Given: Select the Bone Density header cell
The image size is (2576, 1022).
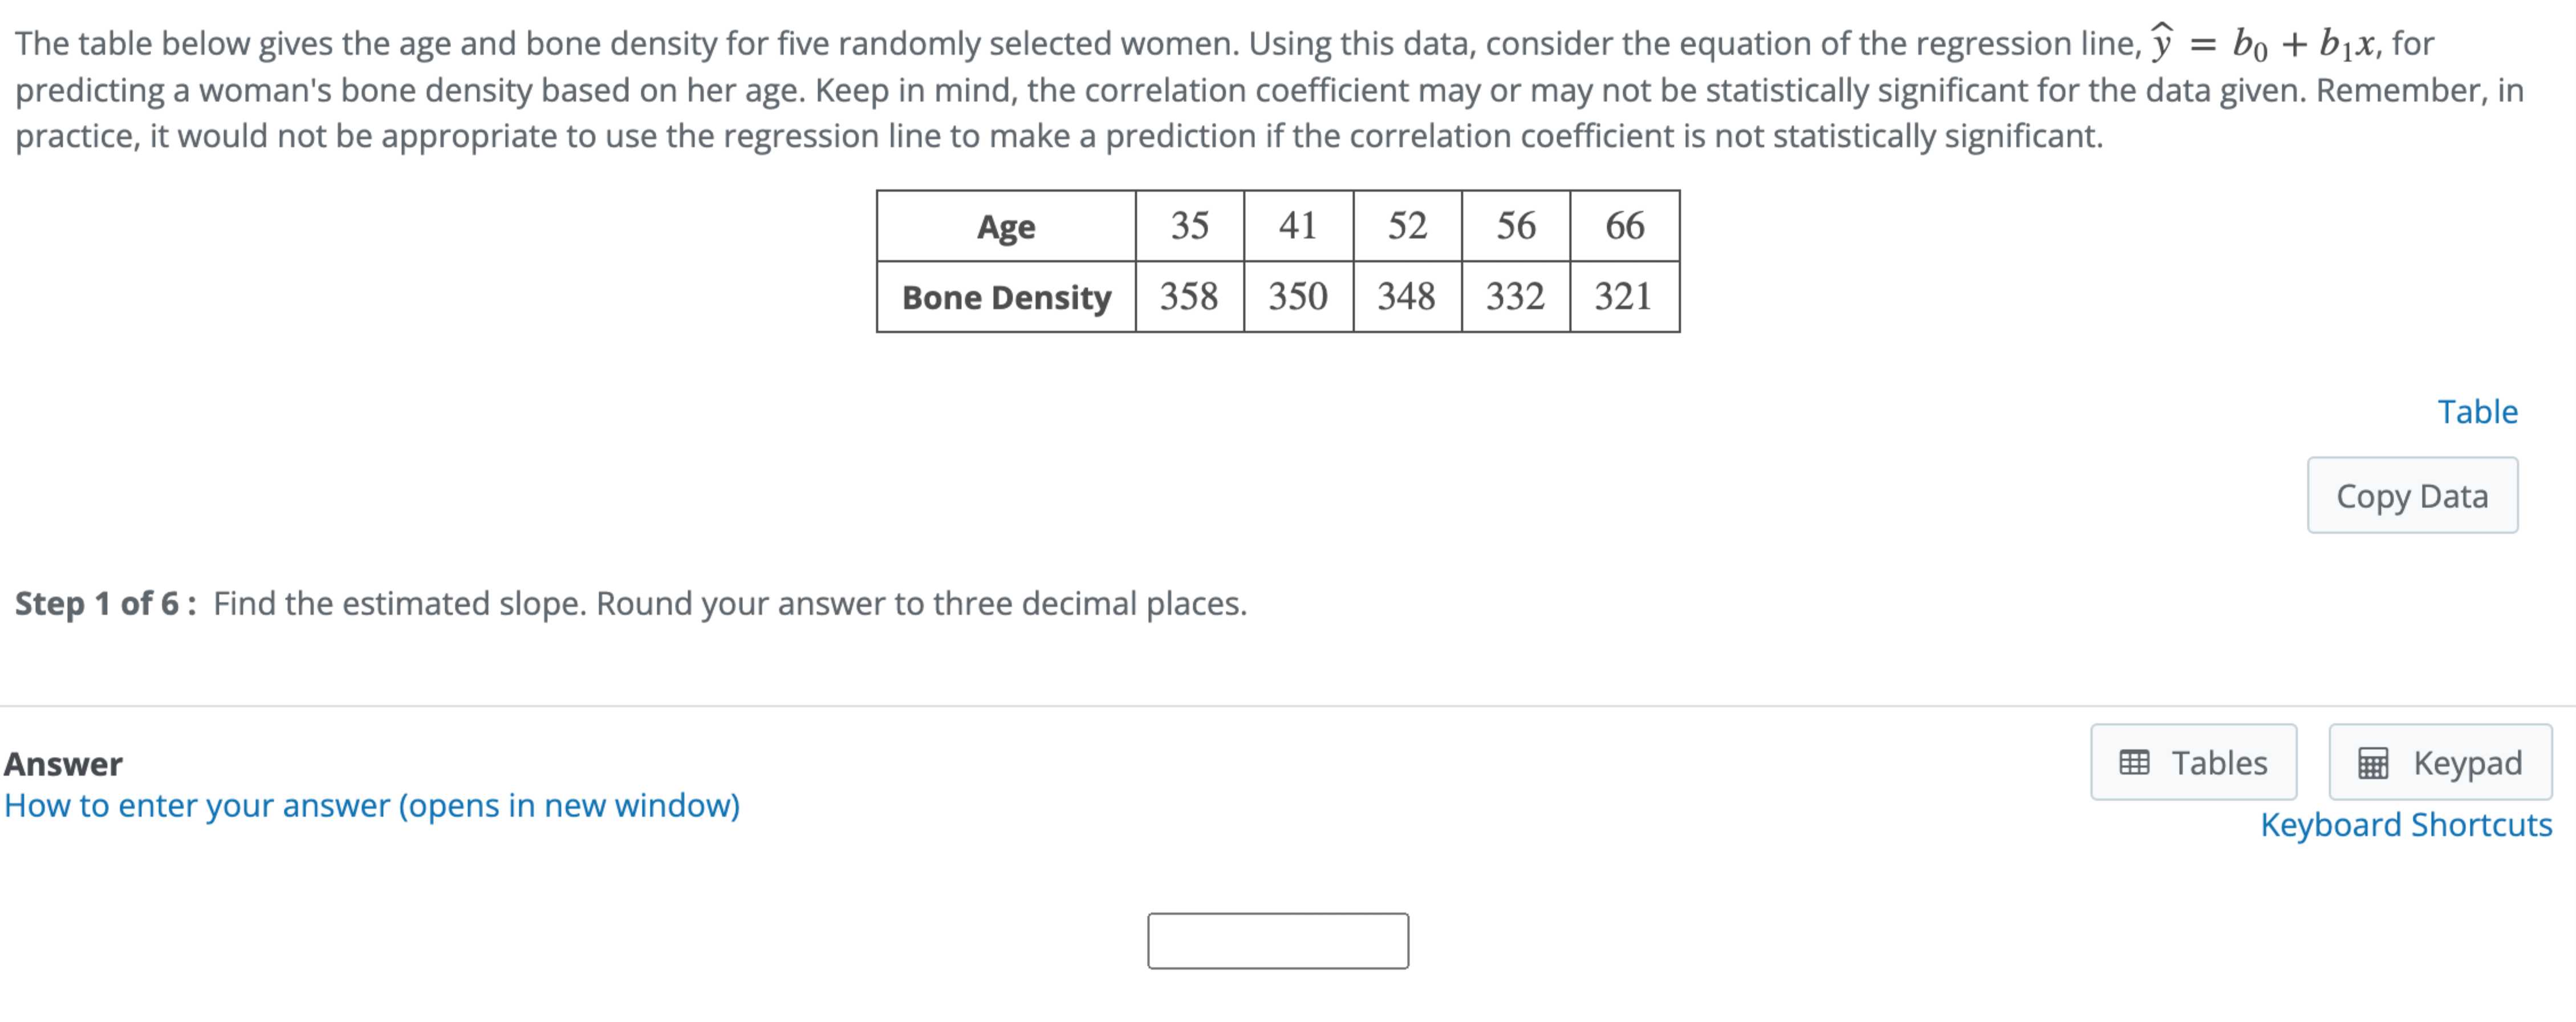Looking at the screenshot, I should [1006, 296].
